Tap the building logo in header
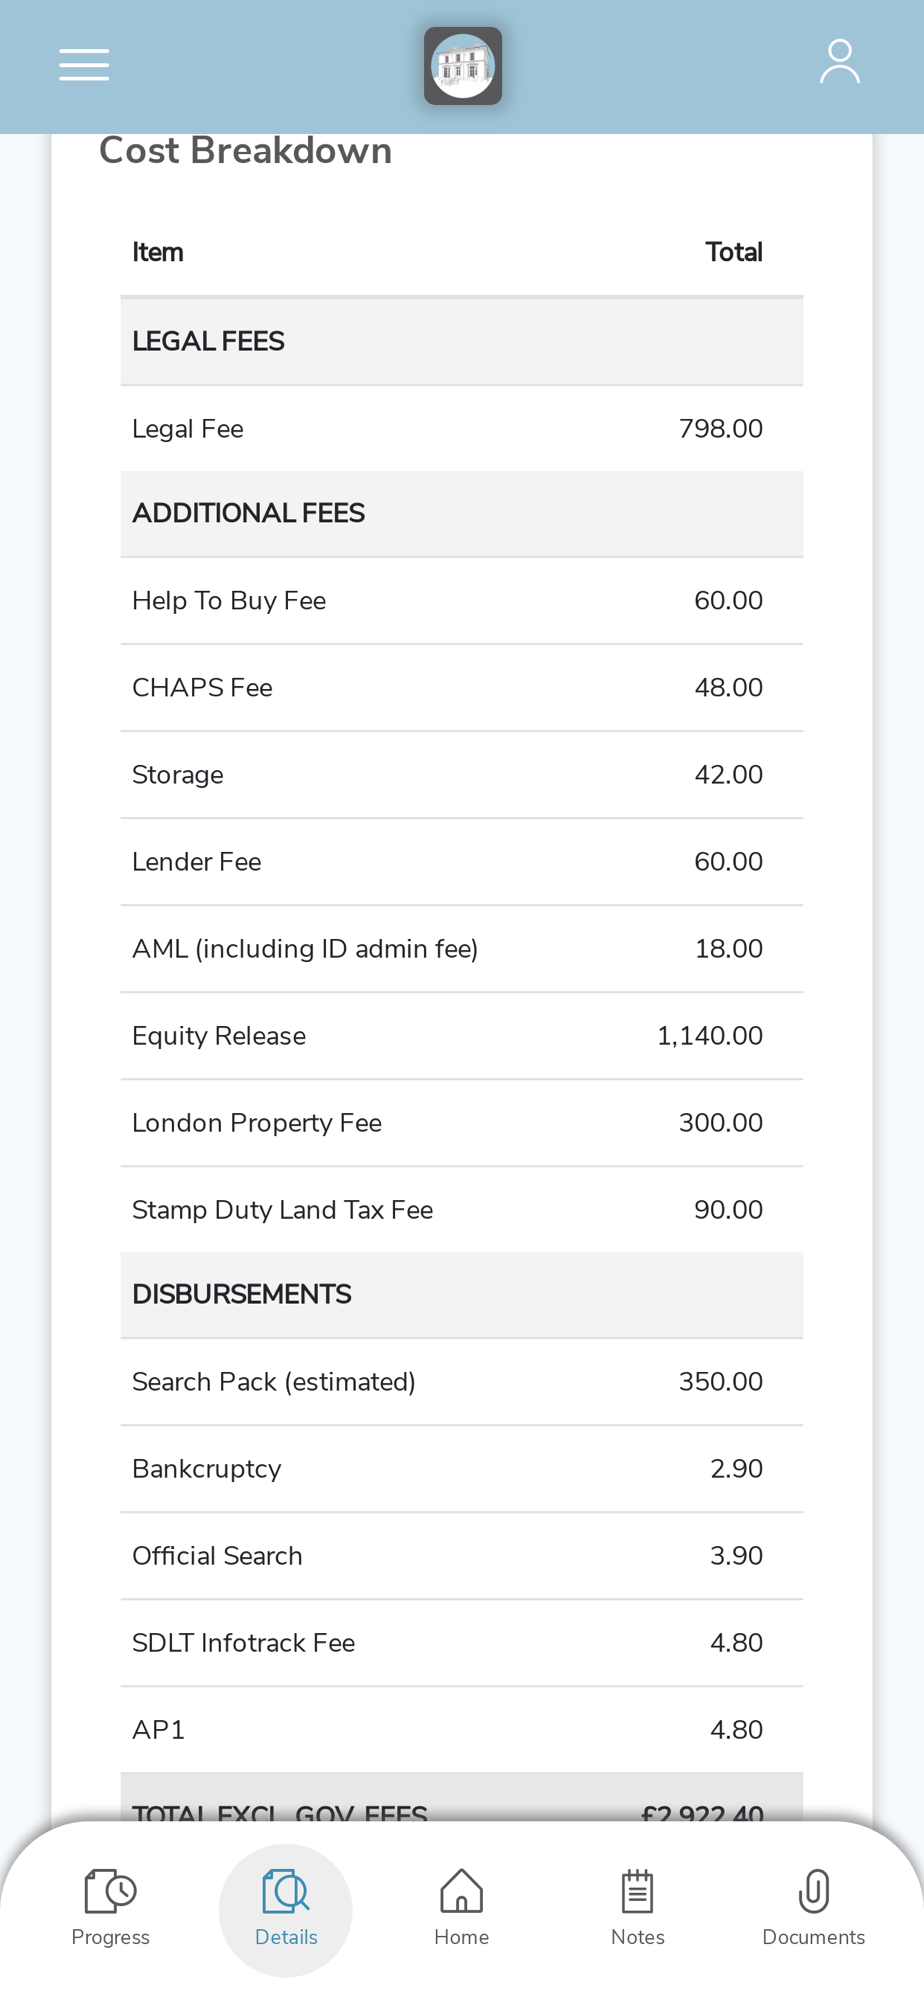924x2000 pixels. pos(463,66)
